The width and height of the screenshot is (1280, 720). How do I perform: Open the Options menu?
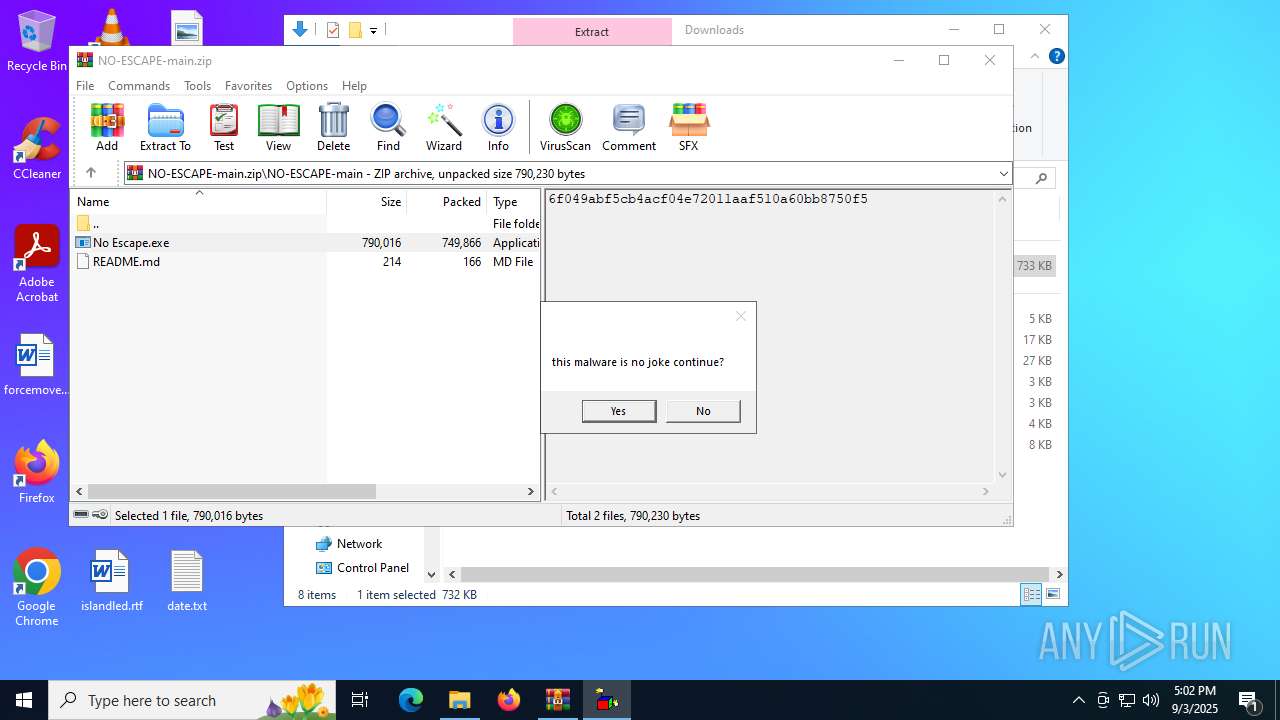click(x=307, y=86)
